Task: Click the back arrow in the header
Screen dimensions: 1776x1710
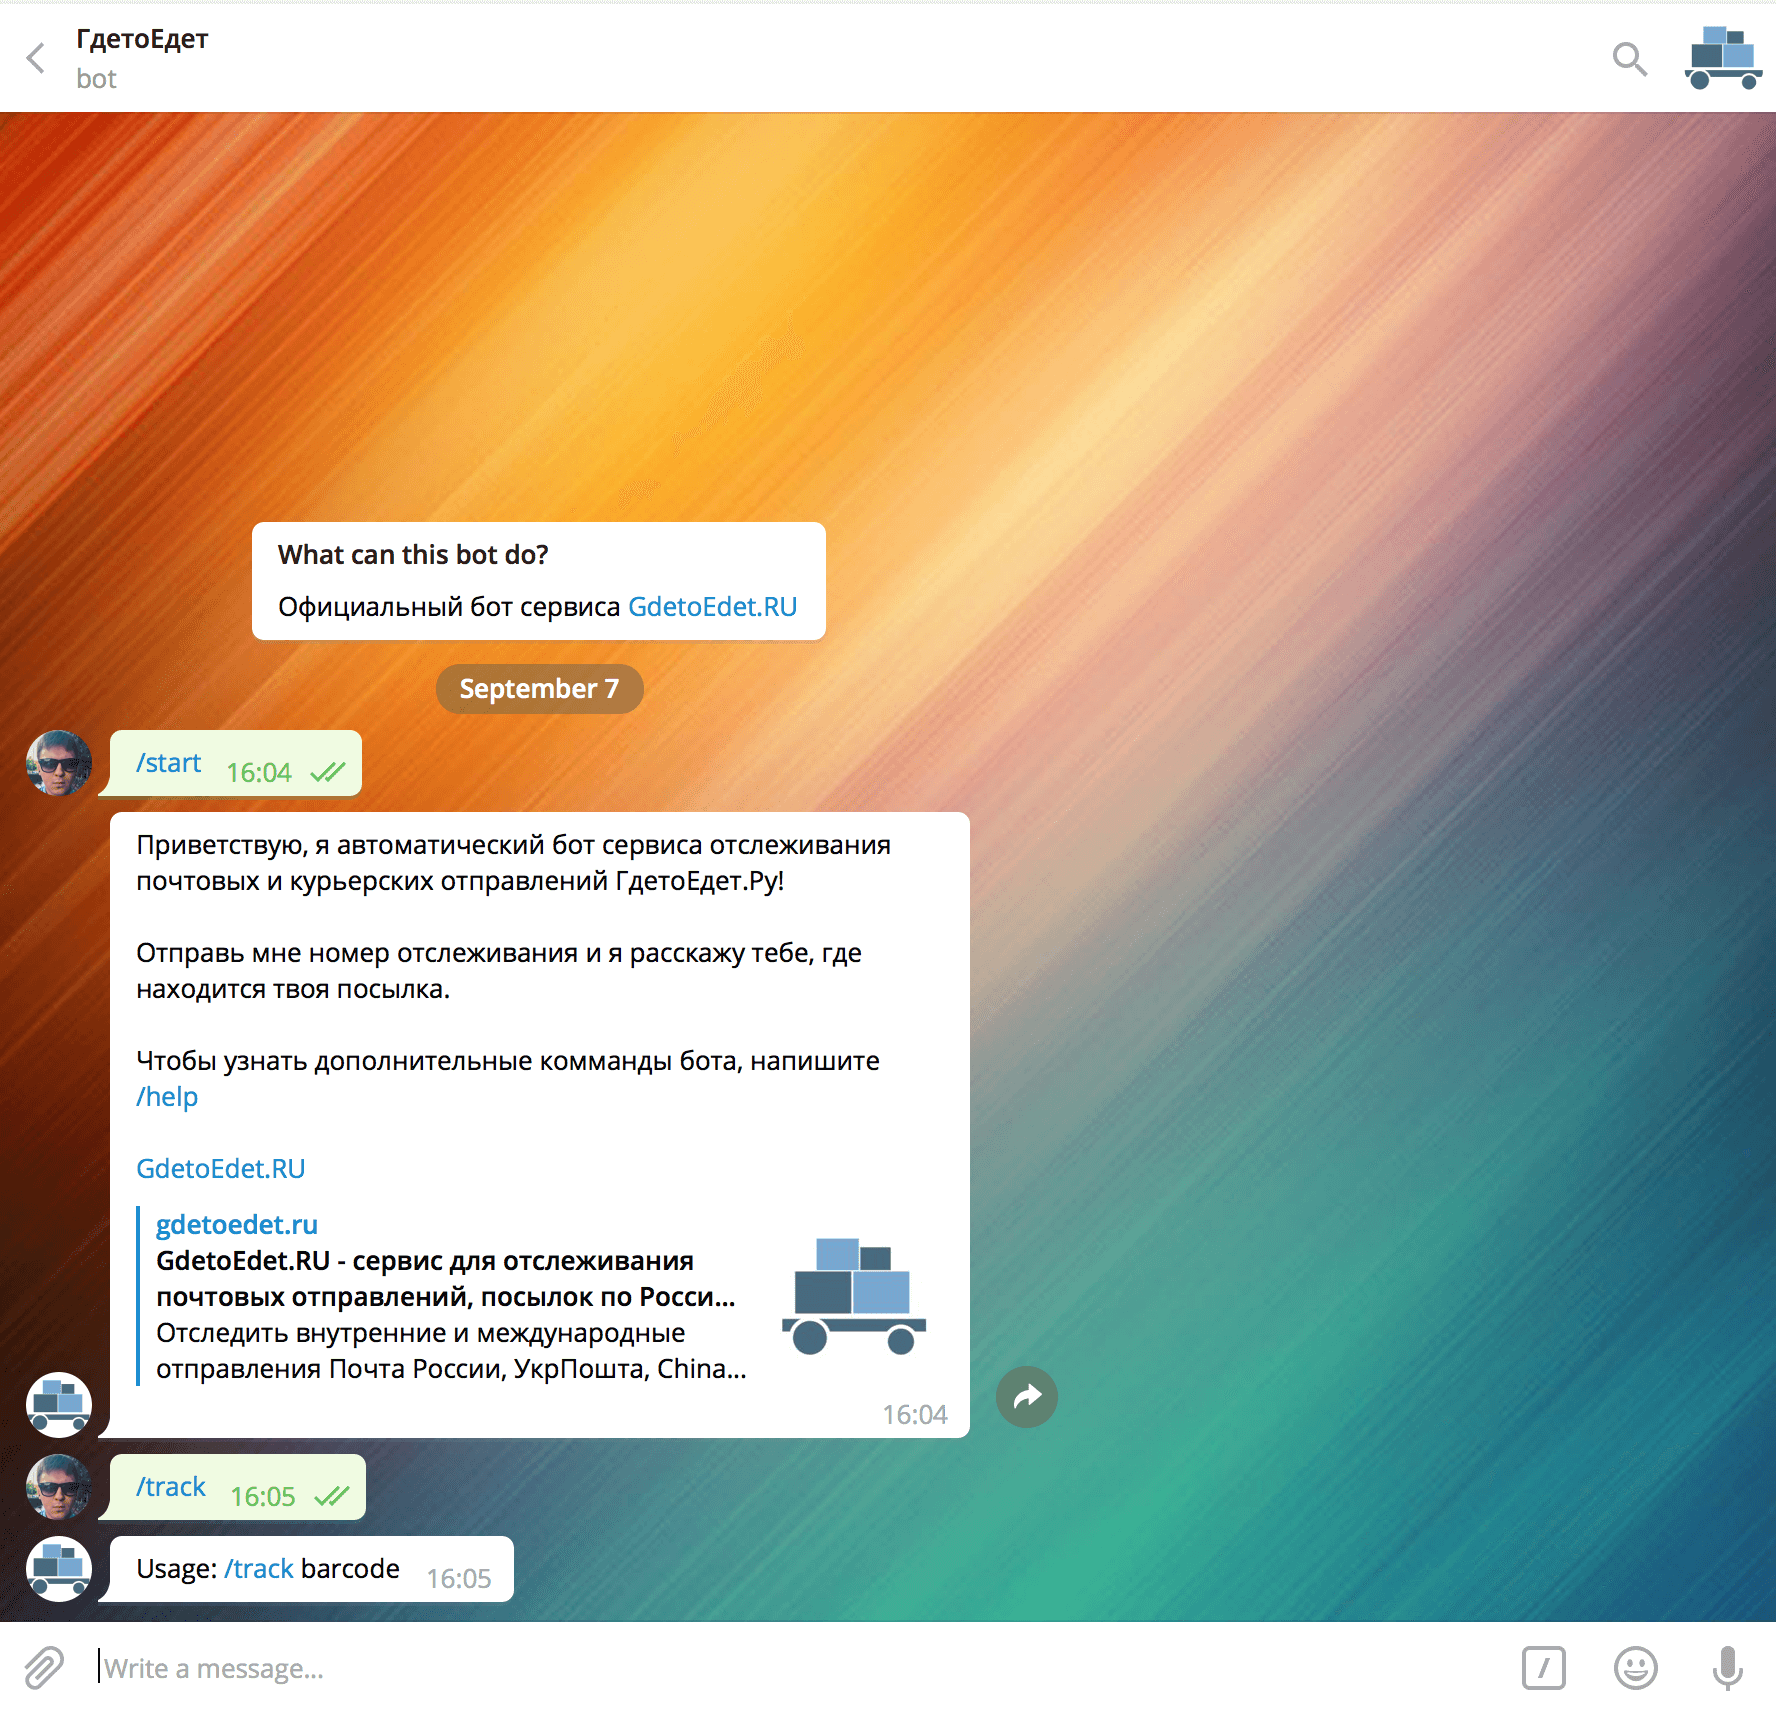Action: click(37, 58)
